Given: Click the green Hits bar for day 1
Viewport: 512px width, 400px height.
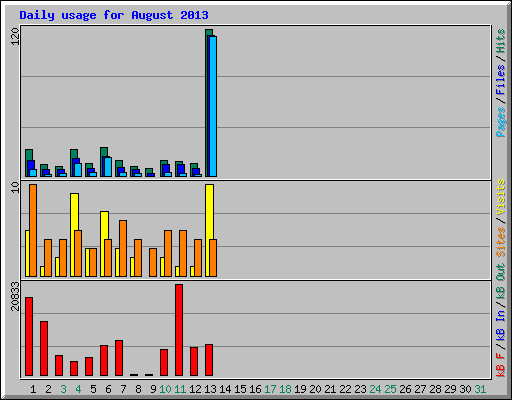Looking at the screenshot, I should [x=29, y=163].
